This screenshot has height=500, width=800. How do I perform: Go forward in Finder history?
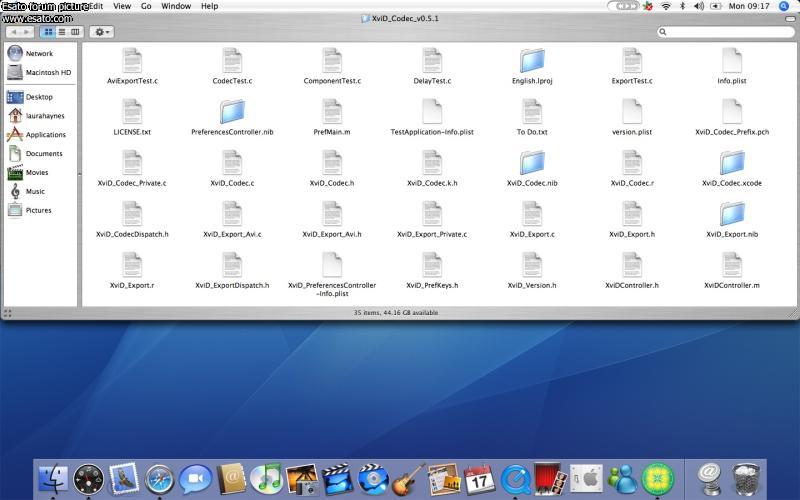(27, 32)
